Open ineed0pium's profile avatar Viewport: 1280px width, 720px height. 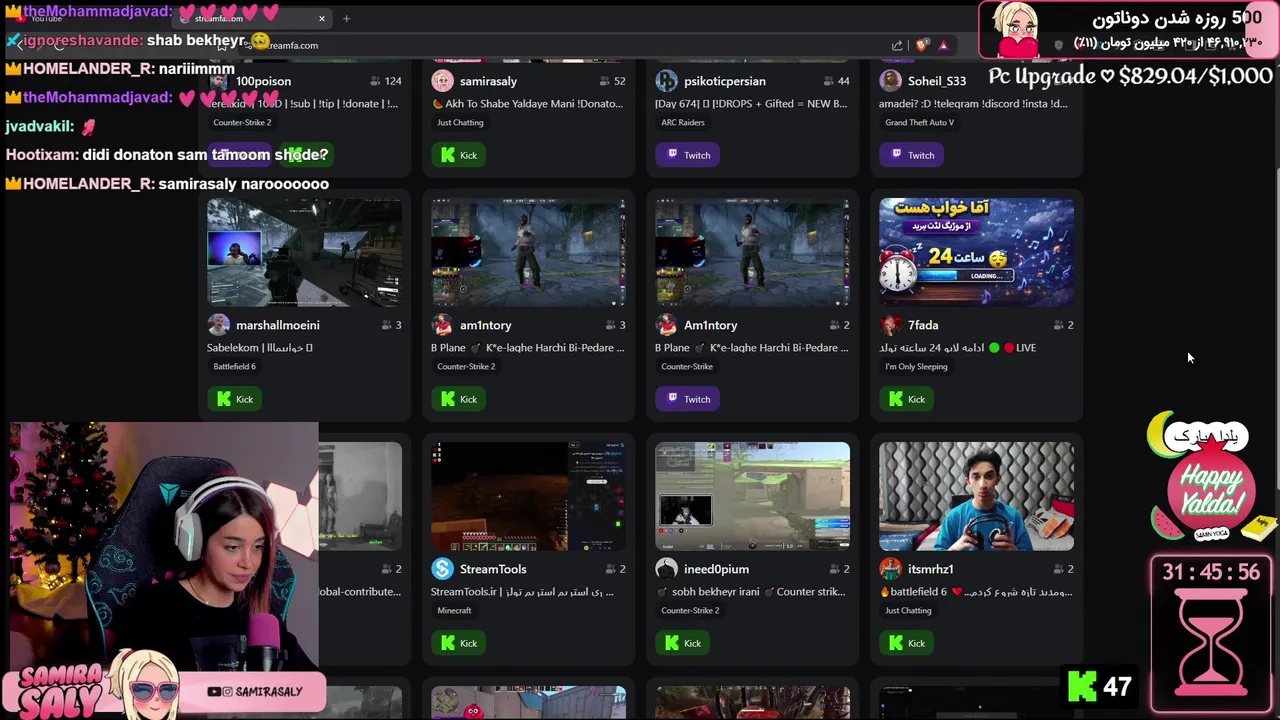(666, 569)
